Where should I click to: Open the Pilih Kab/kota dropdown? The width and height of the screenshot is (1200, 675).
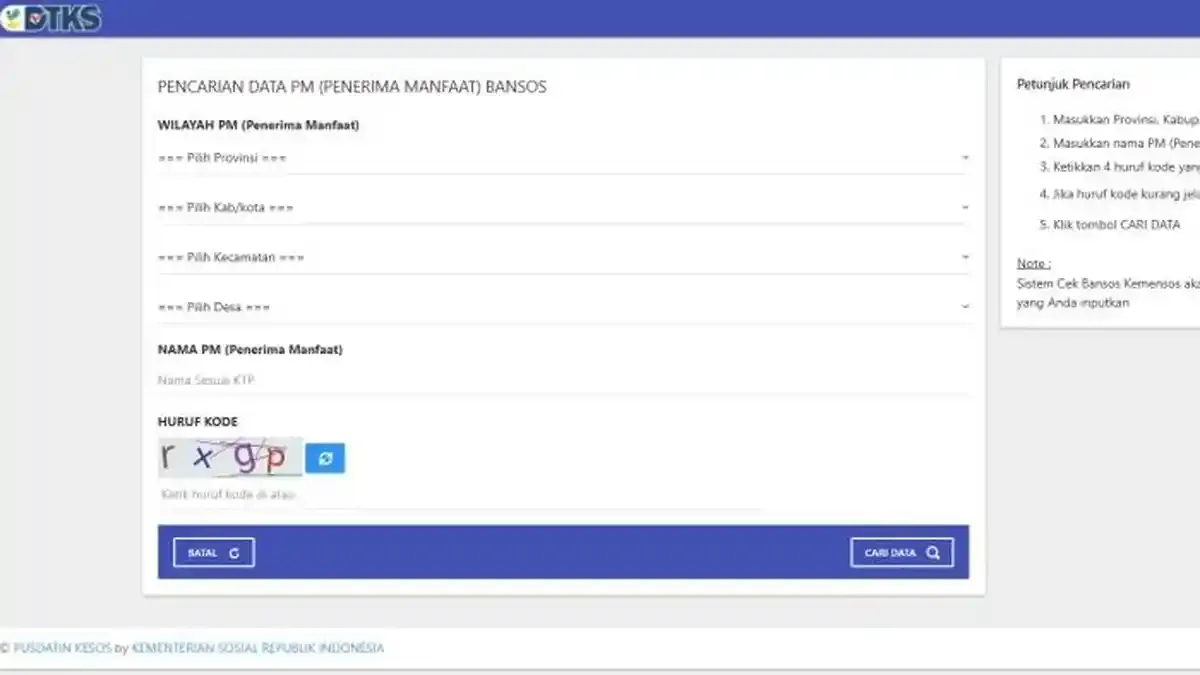tap(560, 207)
